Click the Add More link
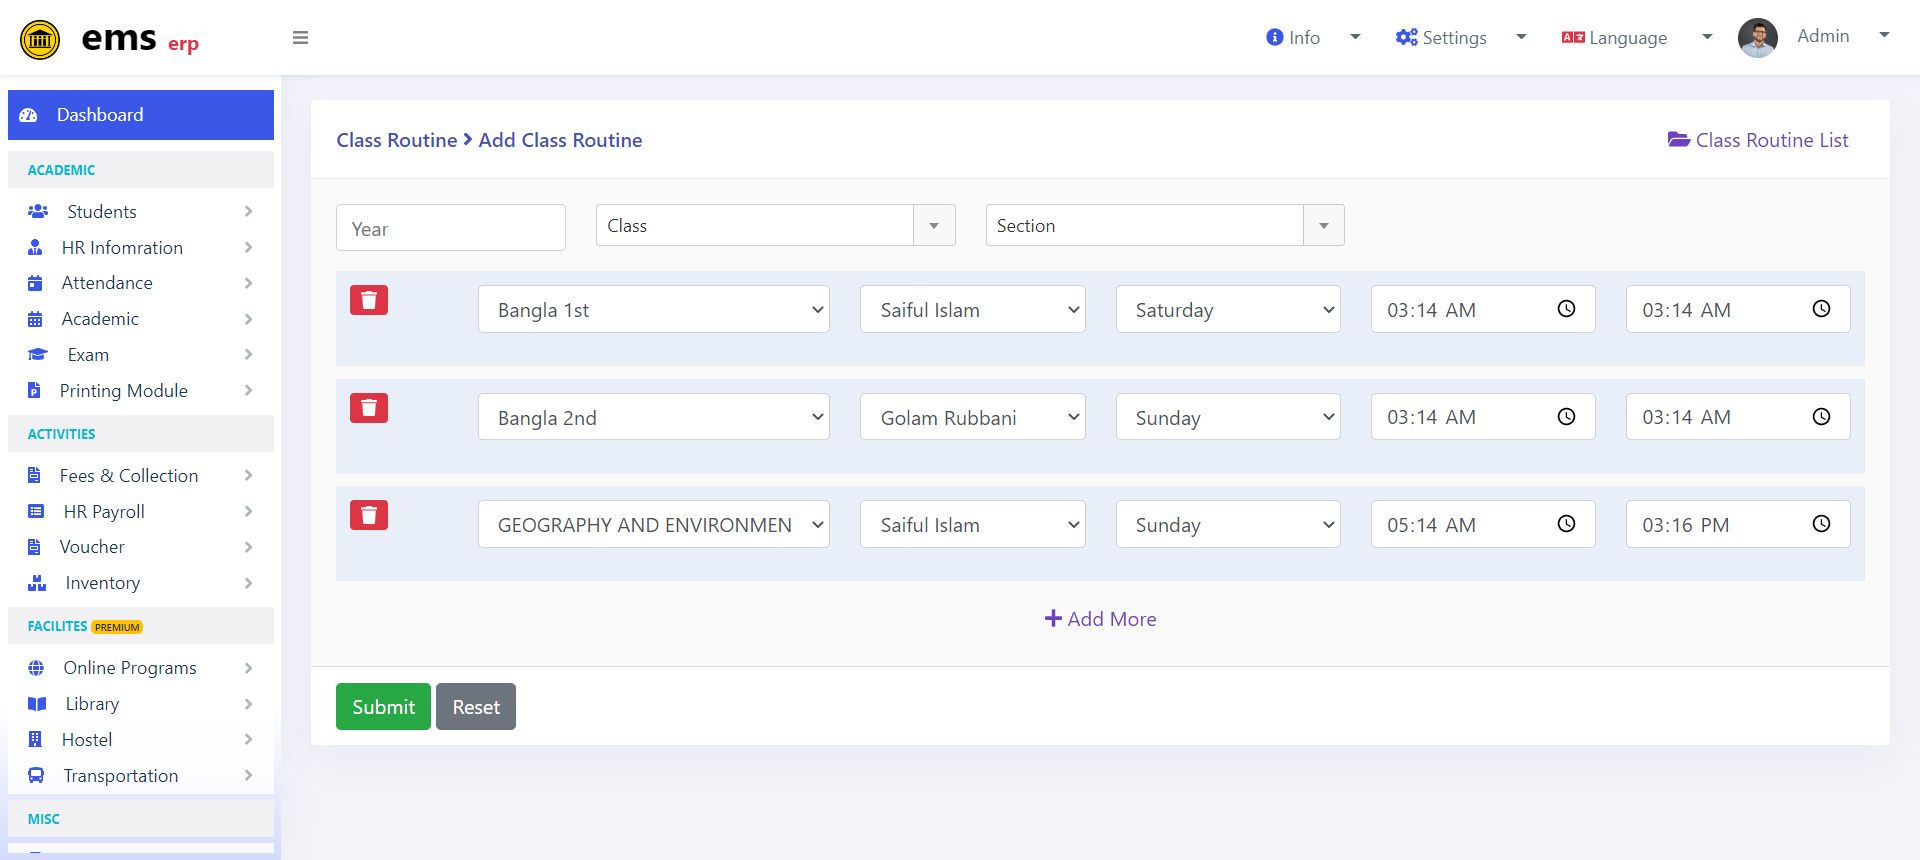The height and width of the screenshot is (860, 1920). point(1100,619)
